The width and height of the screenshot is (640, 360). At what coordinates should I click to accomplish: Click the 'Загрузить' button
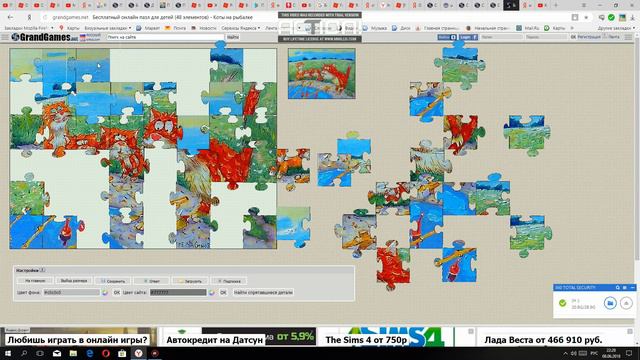click(x=190, y=281)
